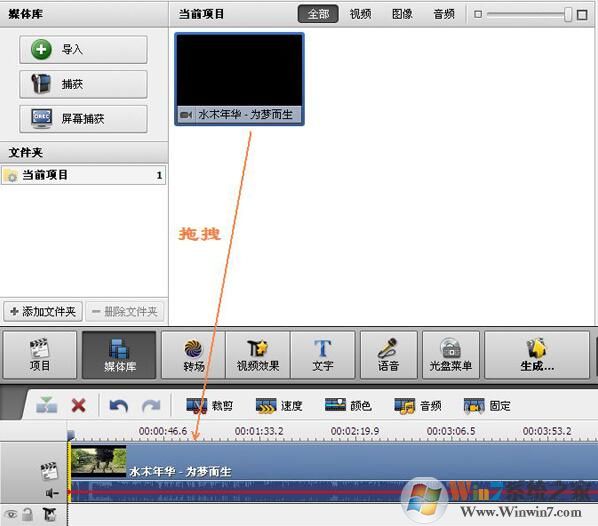
Task: Click the thumbnail size slider handle
Action: point(568,14)
